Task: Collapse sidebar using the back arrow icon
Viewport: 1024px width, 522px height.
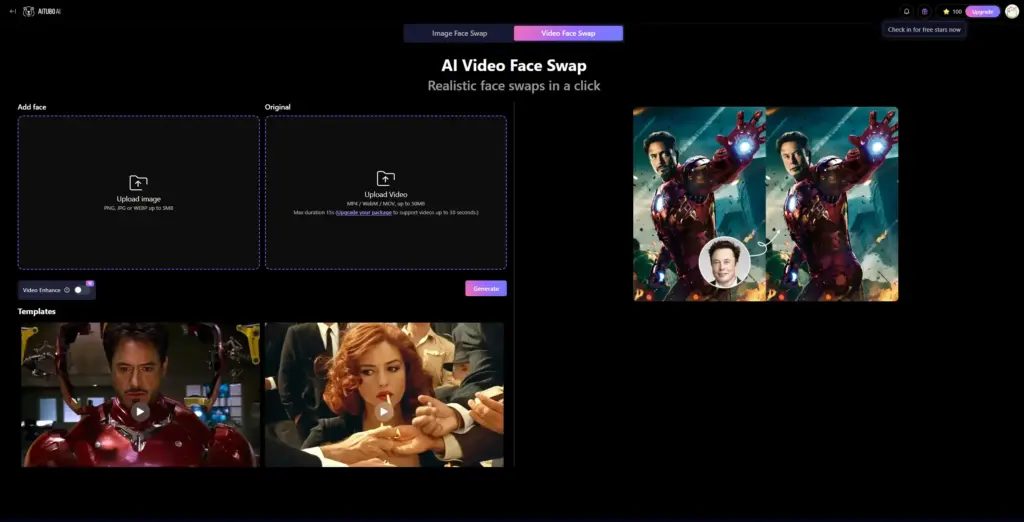Action: (x=12, y=11)
